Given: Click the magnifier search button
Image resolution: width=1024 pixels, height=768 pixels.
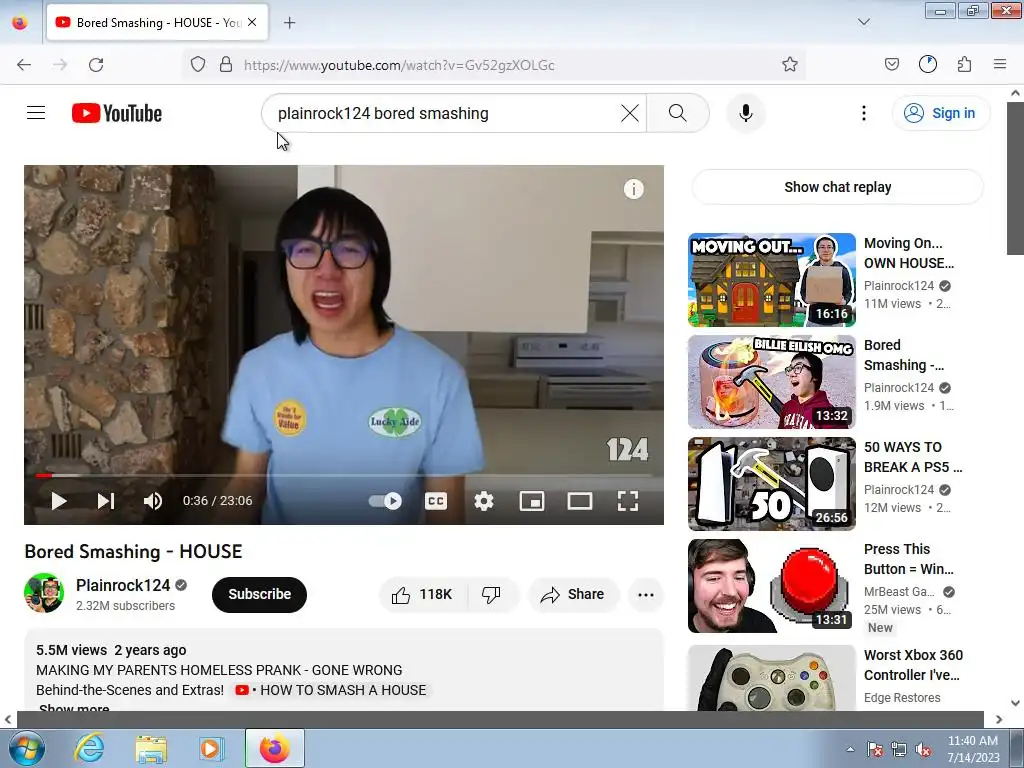Looking at the screenshot, I should [677, 113].
